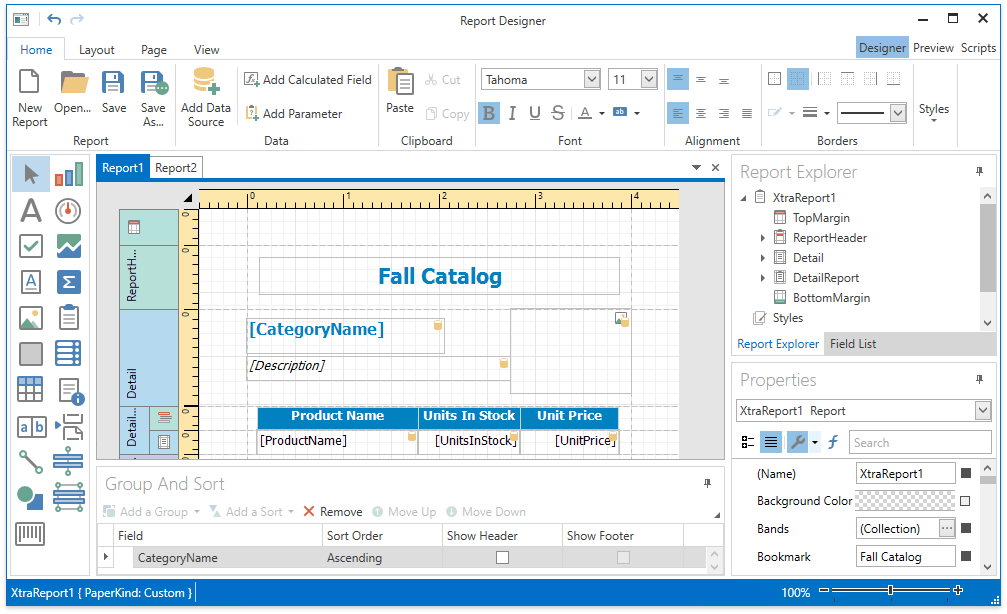Click the zoom slider handle
Screen dimensions: 1007x614
point(890,590)
